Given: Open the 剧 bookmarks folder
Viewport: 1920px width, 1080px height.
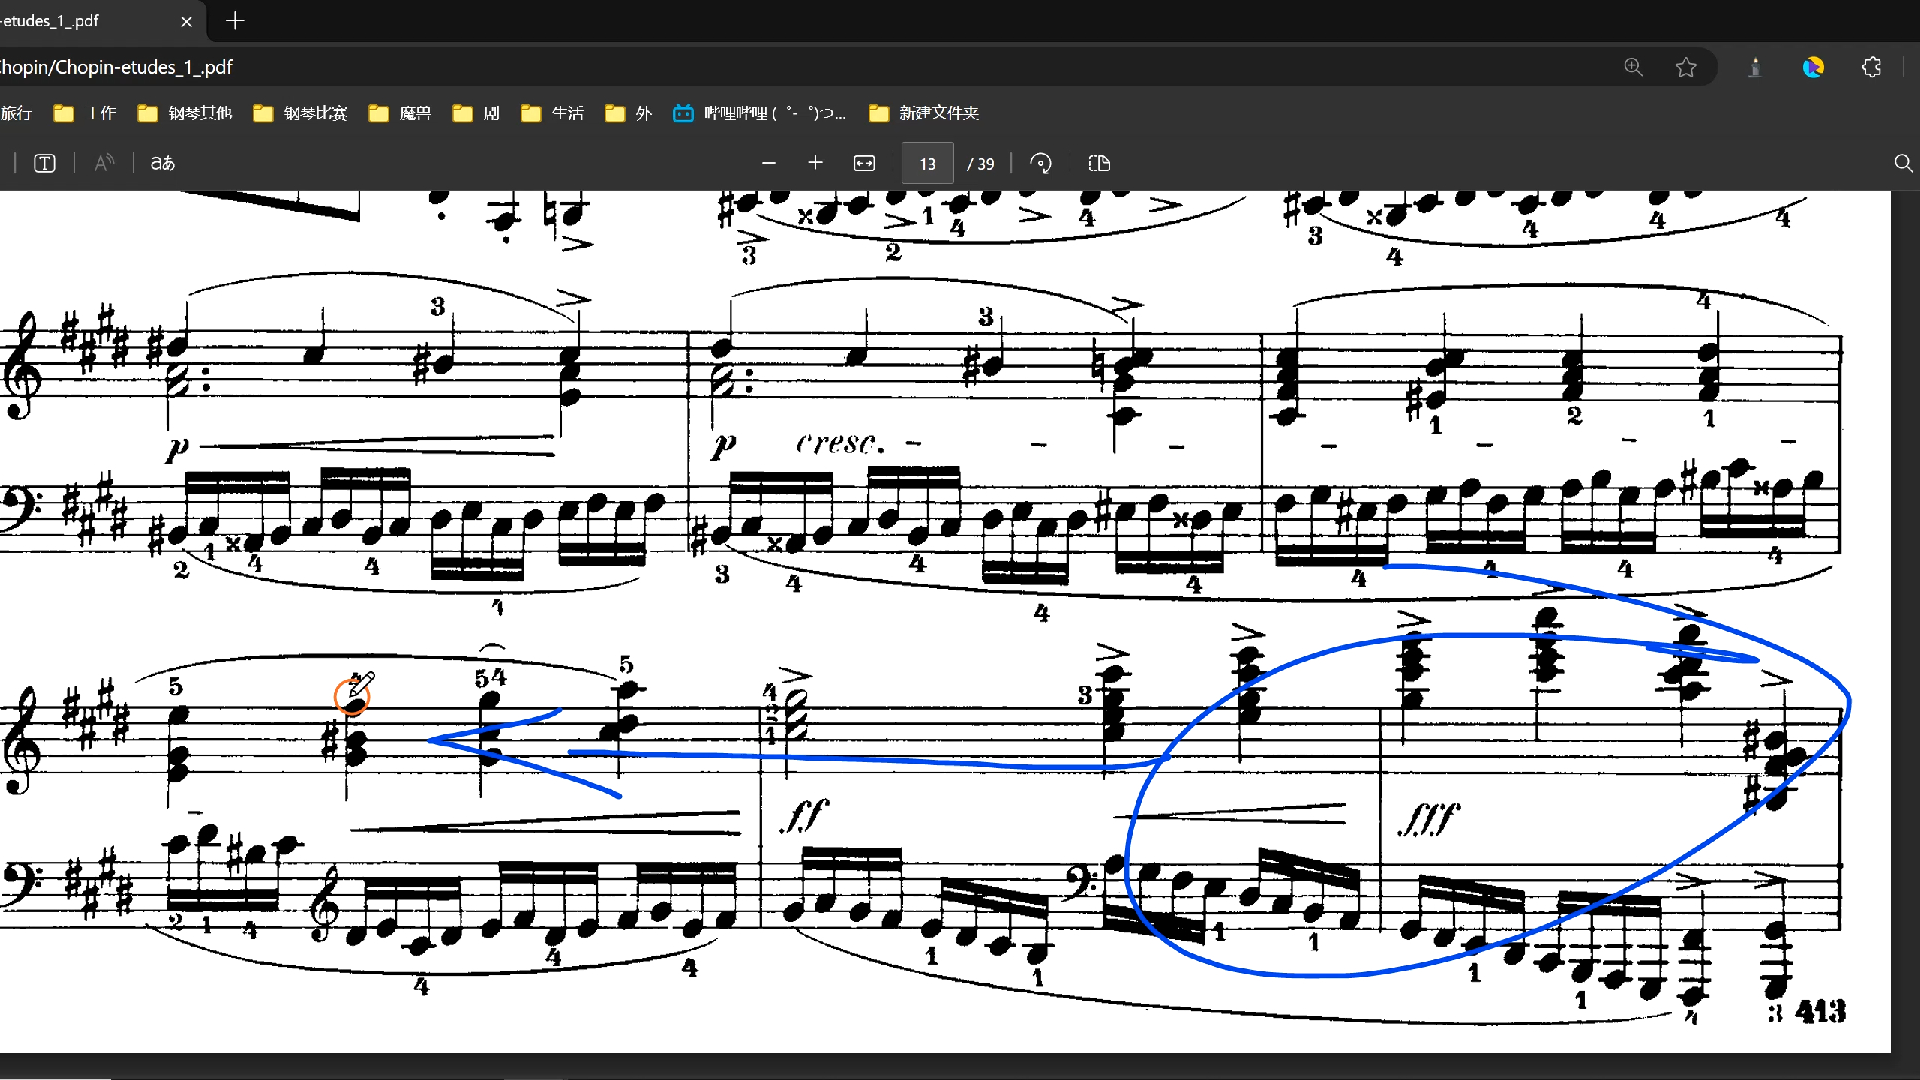Looking at the screenshot, I should [476, 113].
